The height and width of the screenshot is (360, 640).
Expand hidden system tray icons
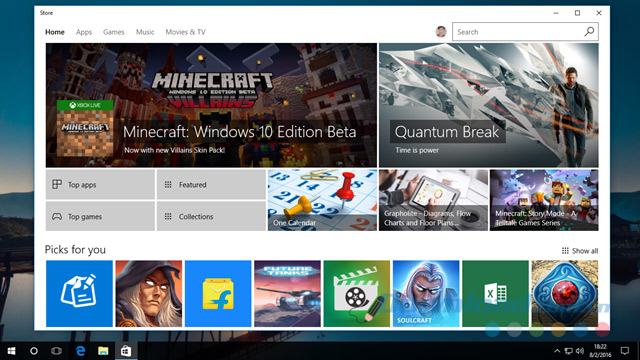[x=557, y=351]
